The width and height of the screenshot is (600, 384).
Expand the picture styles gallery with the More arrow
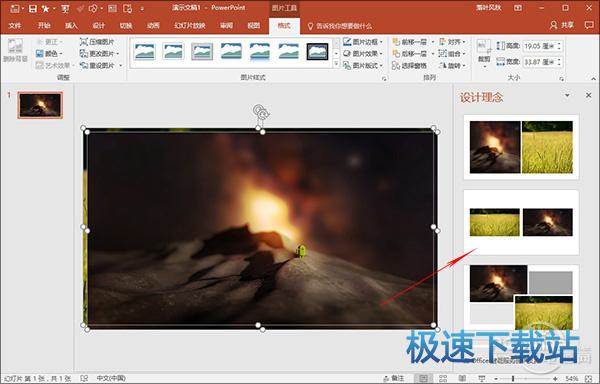[x=336, y=64]
